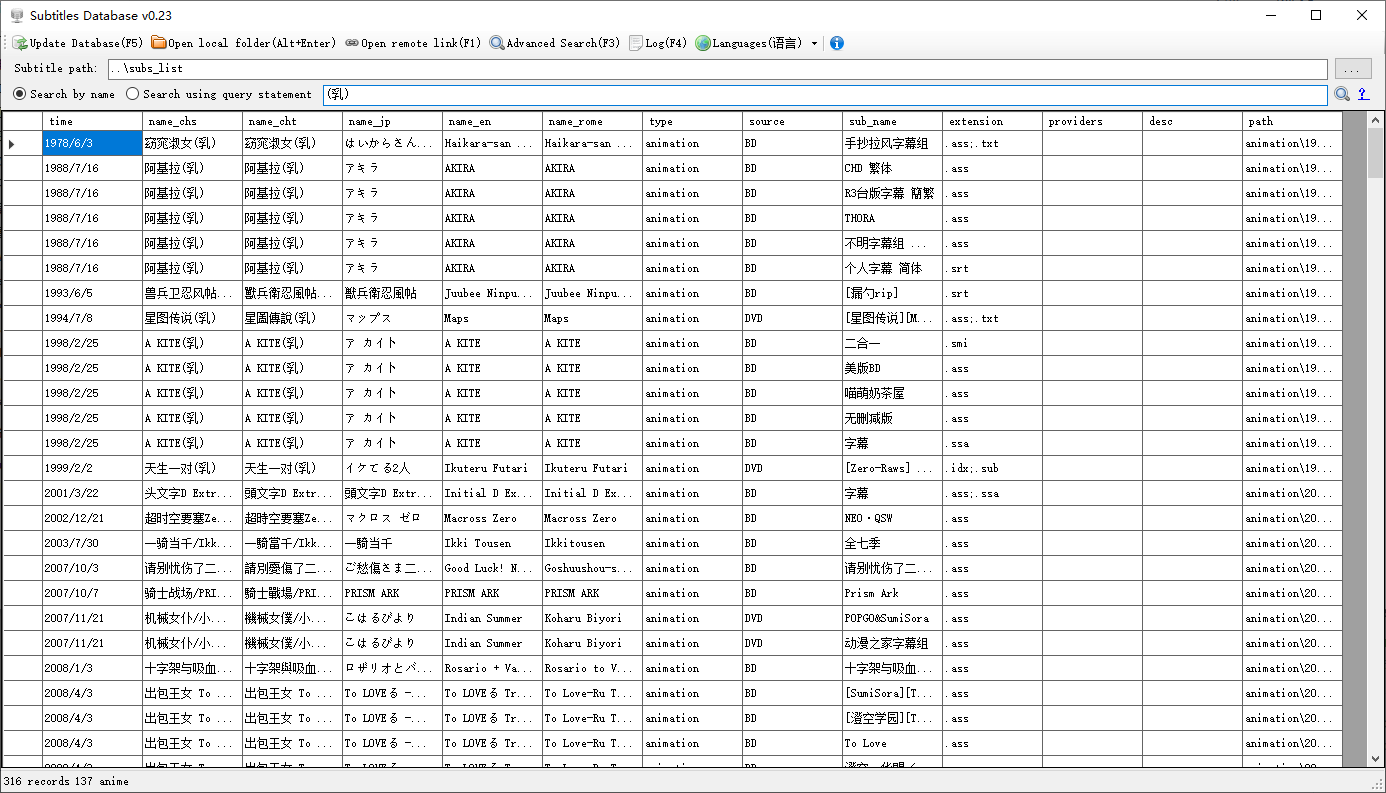Sort by the 'name_cht' column header

(x=292, y=121)
